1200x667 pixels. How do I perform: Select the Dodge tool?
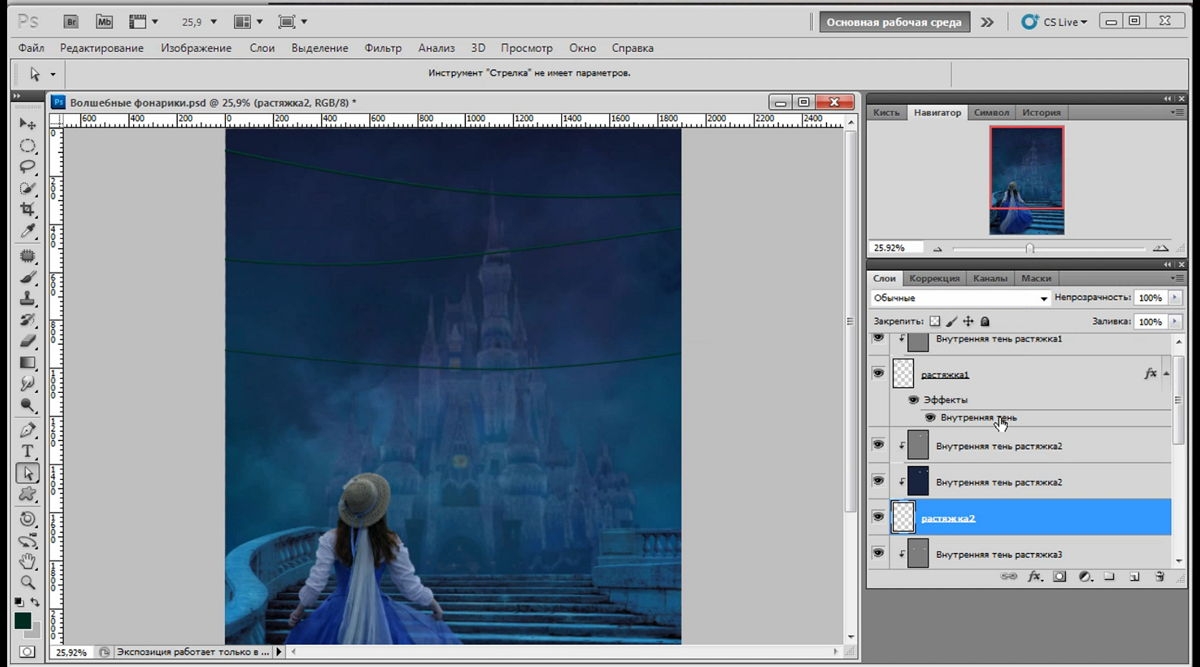point(28,405)
